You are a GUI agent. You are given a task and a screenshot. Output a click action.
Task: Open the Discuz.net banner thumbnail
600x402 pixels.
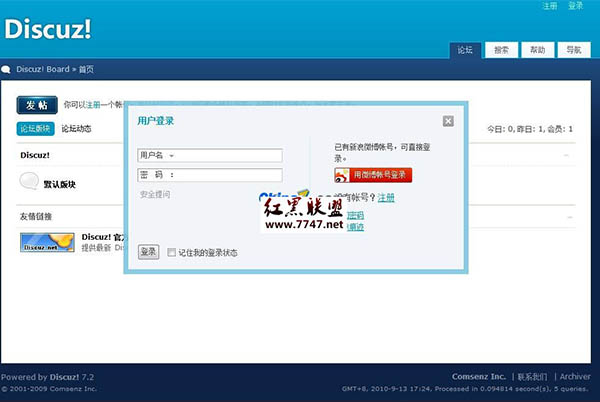47,242
